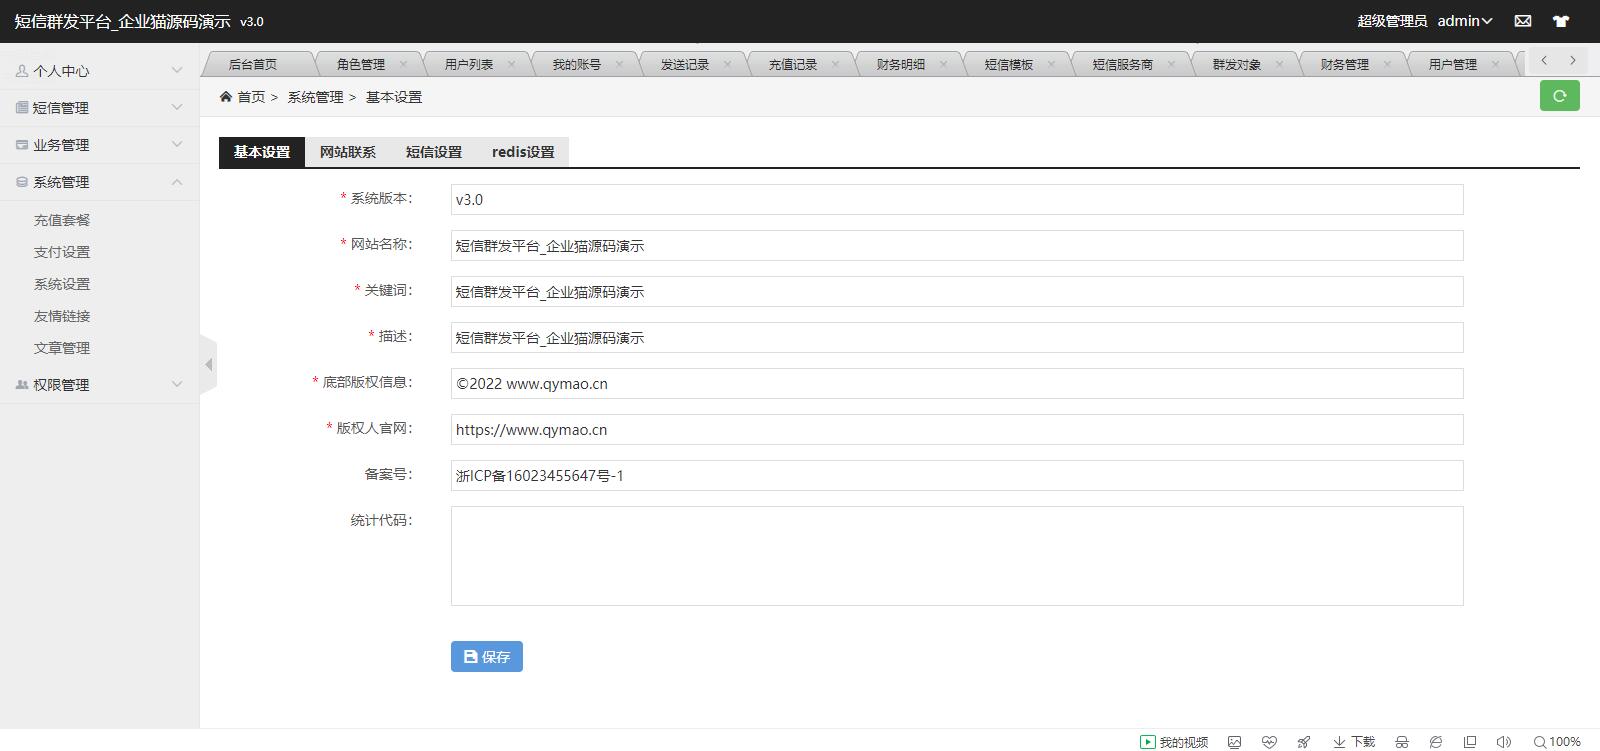Image resolution: width=1600 pixels, height=751 pixels.
Task: Expand the 短信管理 sidebar menu
Action: click(x=100, y=108)
